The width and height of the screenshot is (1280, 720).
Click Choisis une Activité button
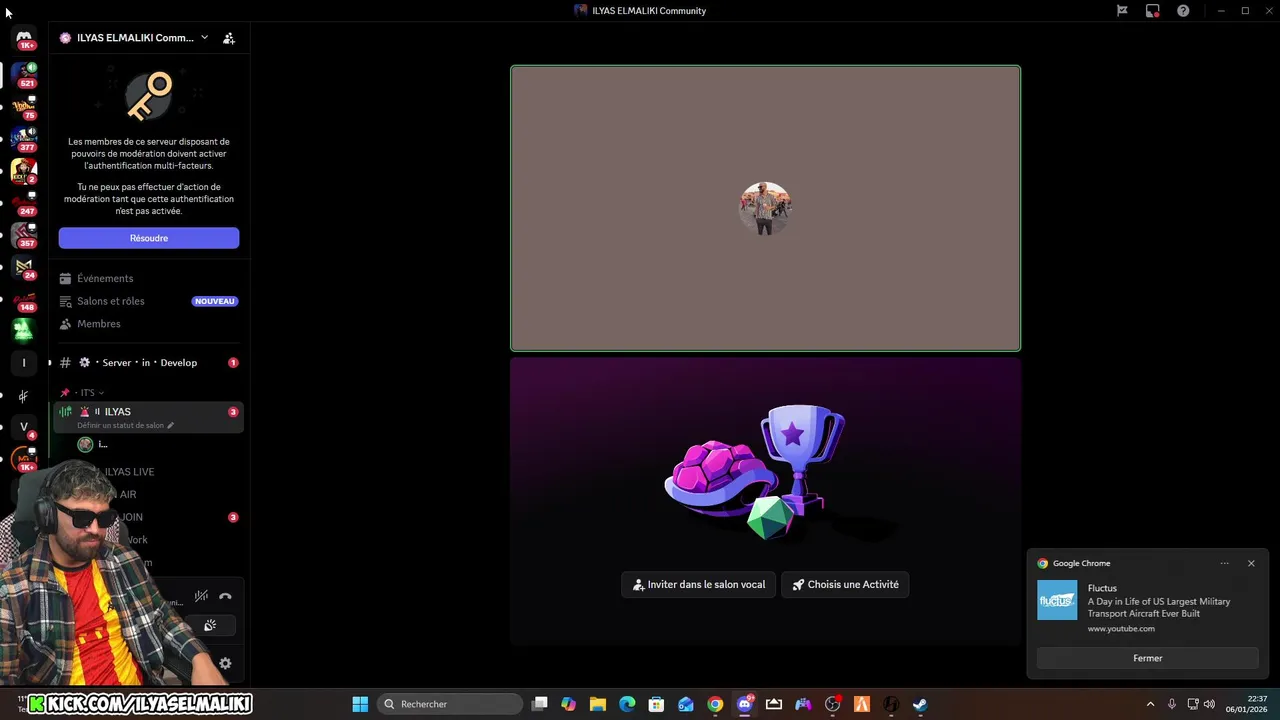pos(845,584)
